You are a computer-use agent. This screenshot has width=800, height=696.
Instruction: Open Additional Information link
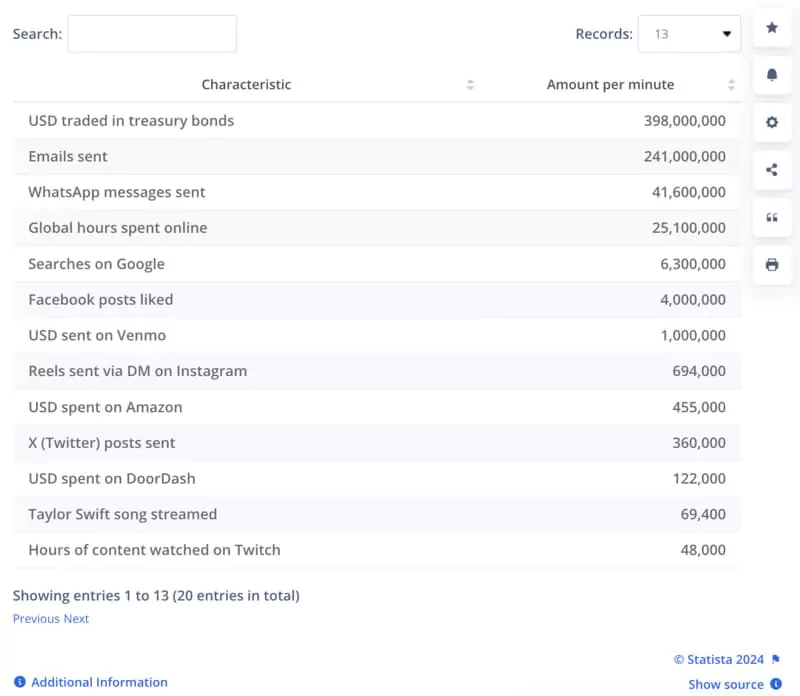click(x=99, y=682)
